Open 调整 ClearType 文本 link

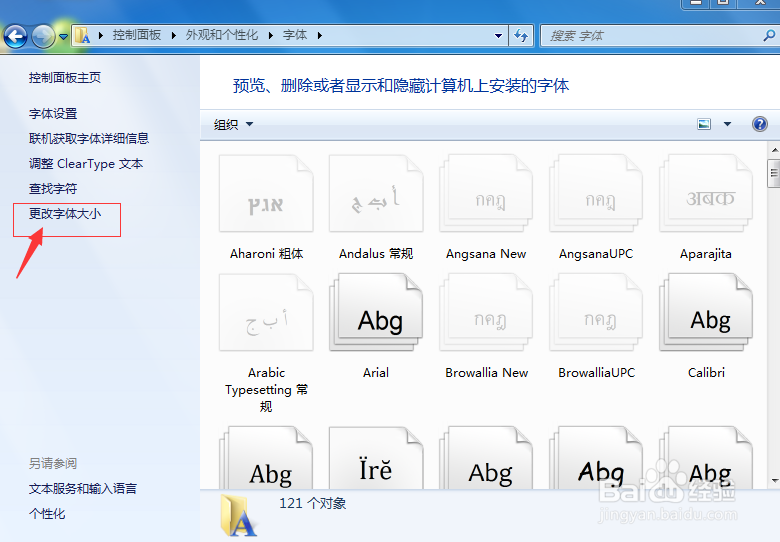click(x=86, y=164)
